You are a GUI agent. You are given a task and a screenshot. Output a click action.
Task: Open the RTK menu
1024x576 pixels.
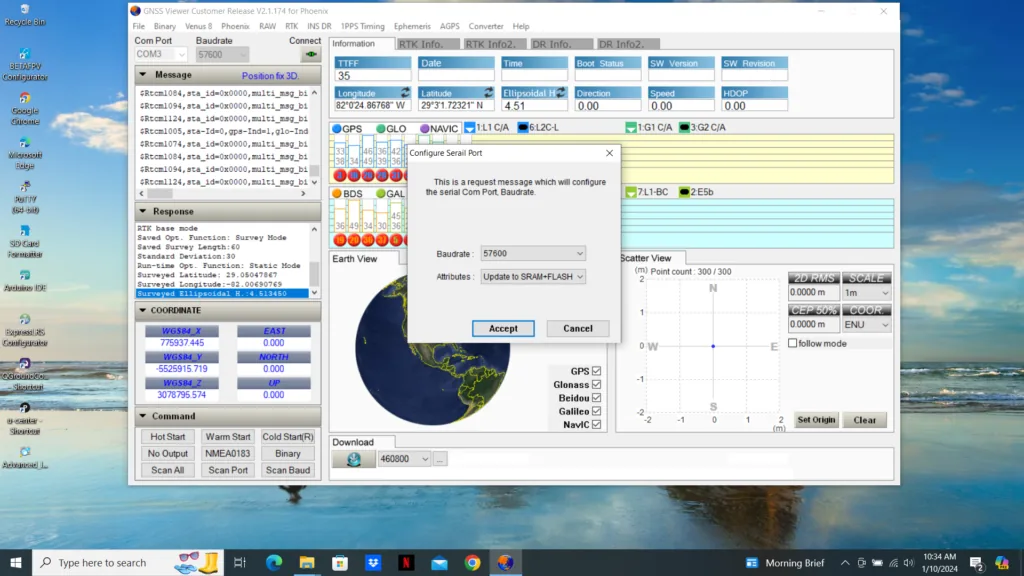click(x=291, y=26)
